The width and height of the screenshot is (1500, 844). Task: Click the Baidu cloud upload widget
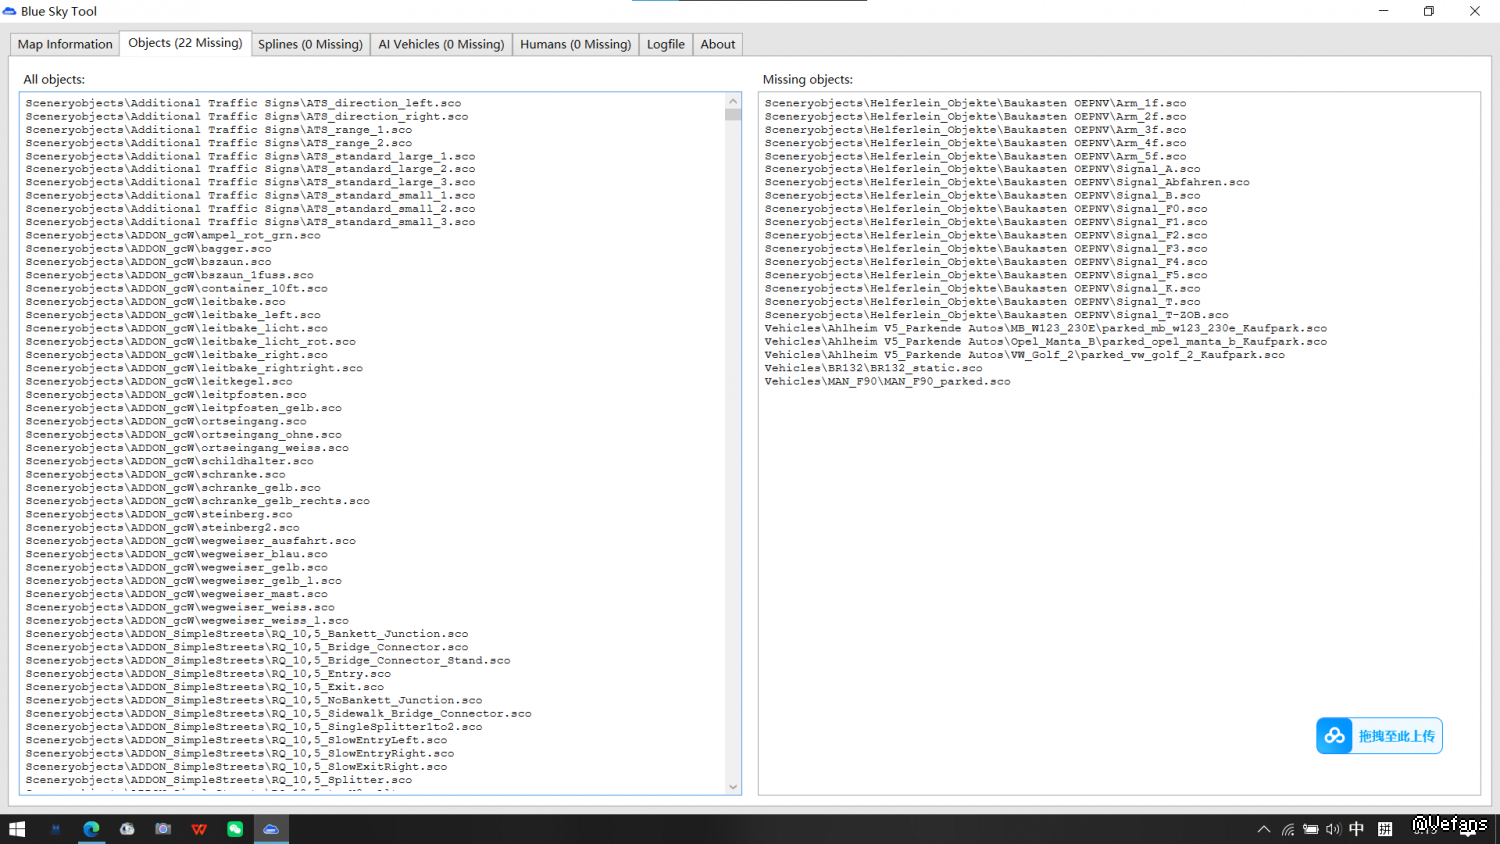coord(1379,736)
